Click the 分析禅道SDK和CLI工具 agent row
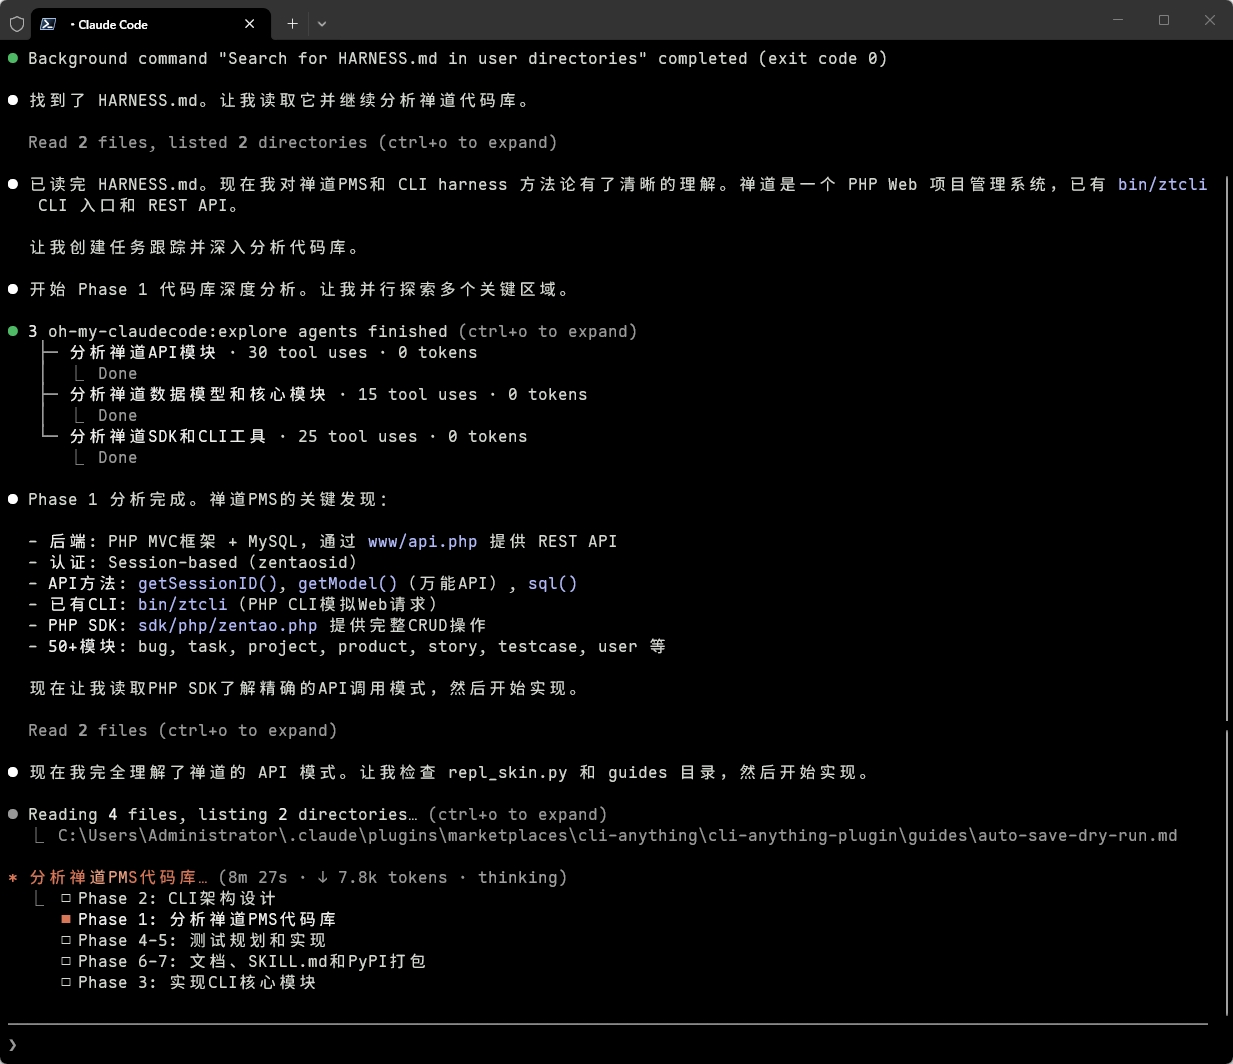Screen dimensions: 1233x1064 (298, 436)
